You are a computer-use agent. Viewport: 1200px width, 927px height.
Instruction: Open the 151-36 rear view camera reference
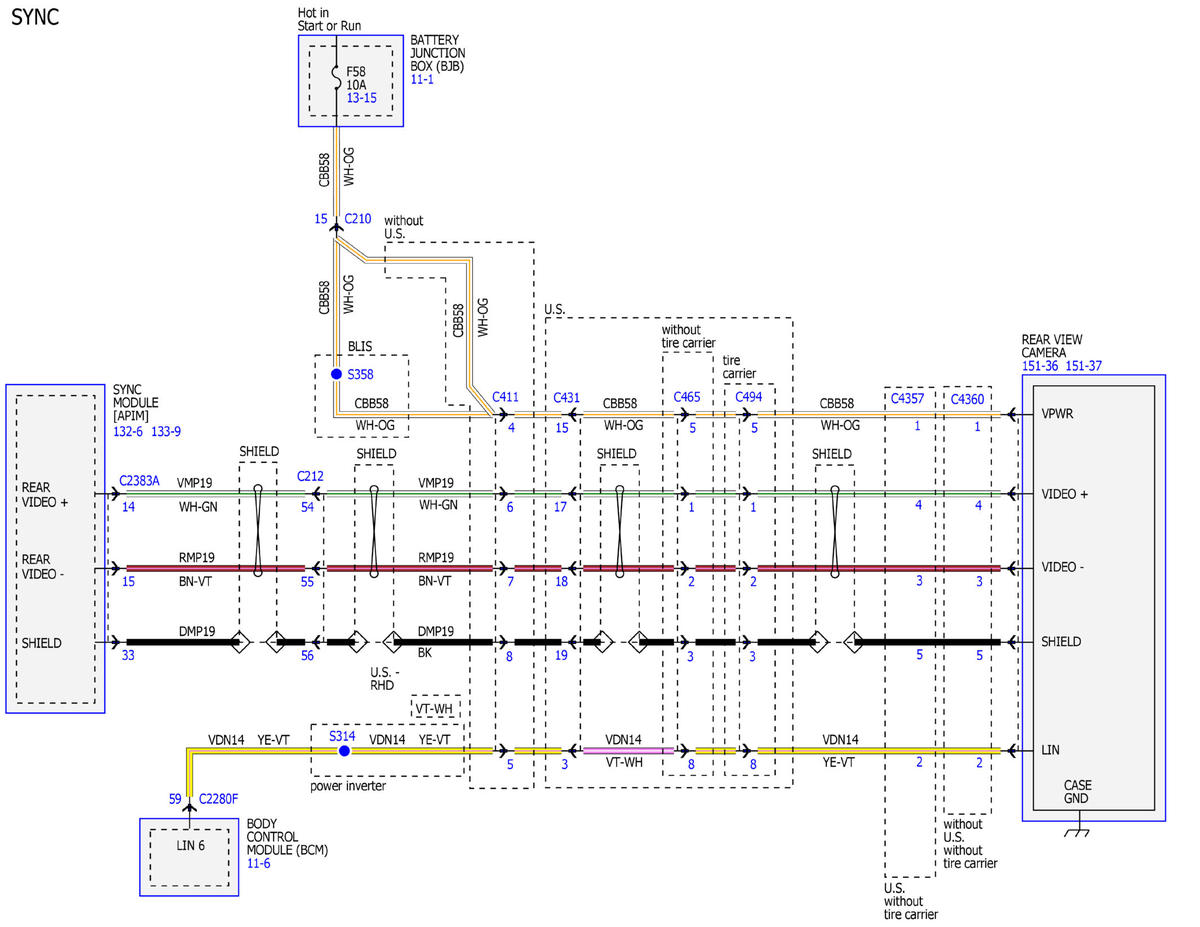pos(1043,367)
